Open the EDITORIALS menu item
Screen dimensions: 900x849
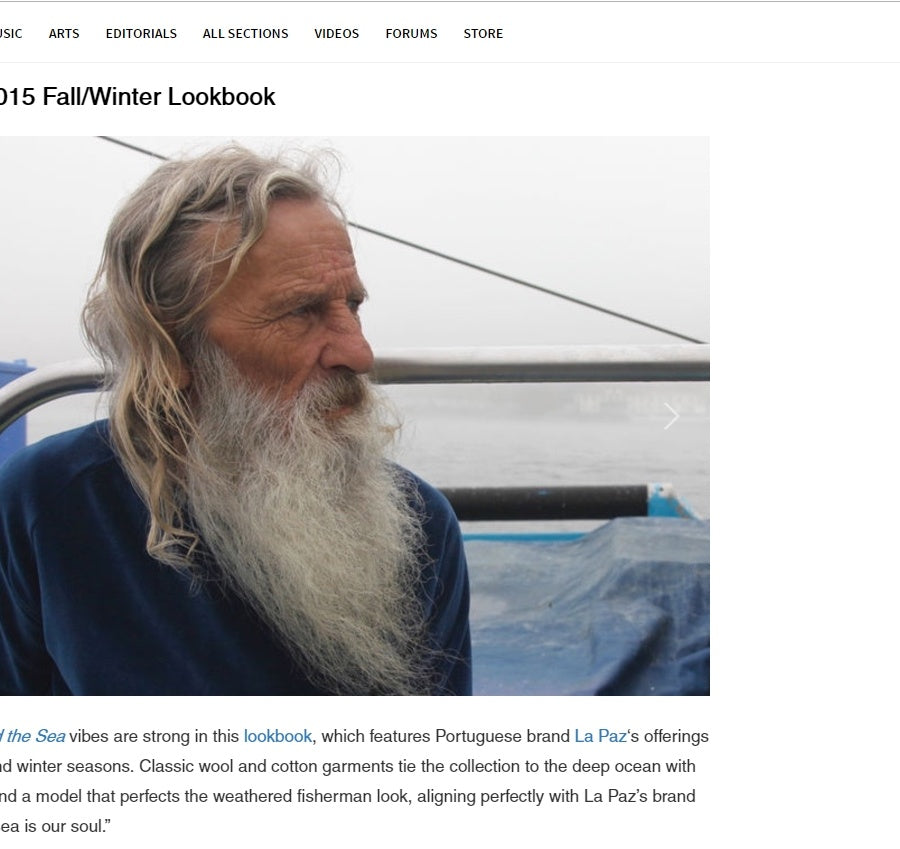[x=141, y=34]
